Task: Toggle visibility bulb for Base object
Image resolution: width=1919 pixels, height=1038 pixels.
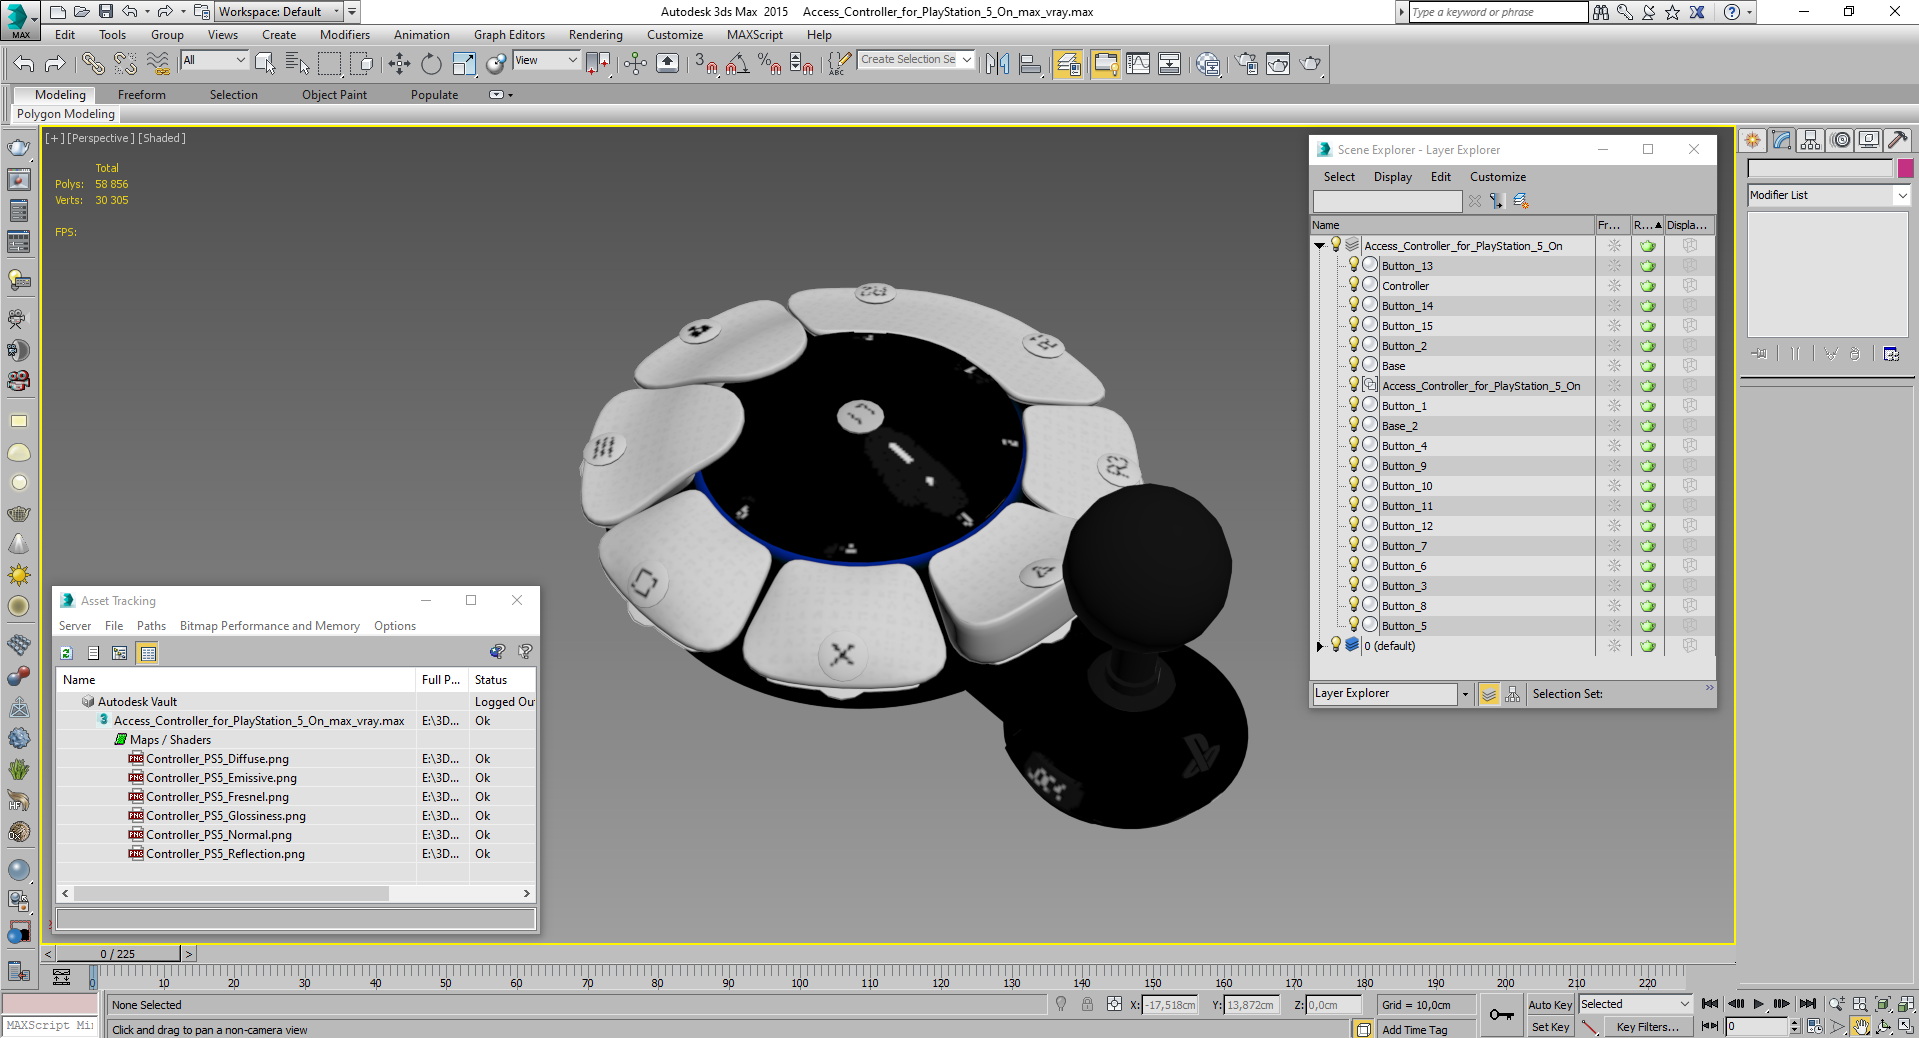Action: [x=1354, y=365]
